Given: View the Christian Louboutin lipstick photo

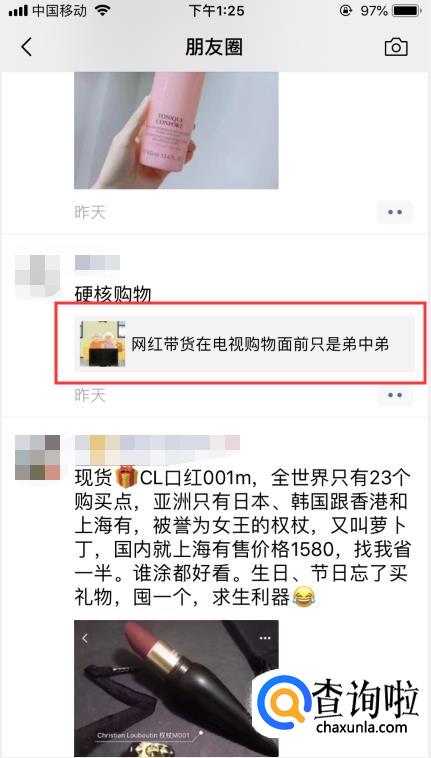Looking at the screenshot, I should pyautogui.click(x=176, y=688).
